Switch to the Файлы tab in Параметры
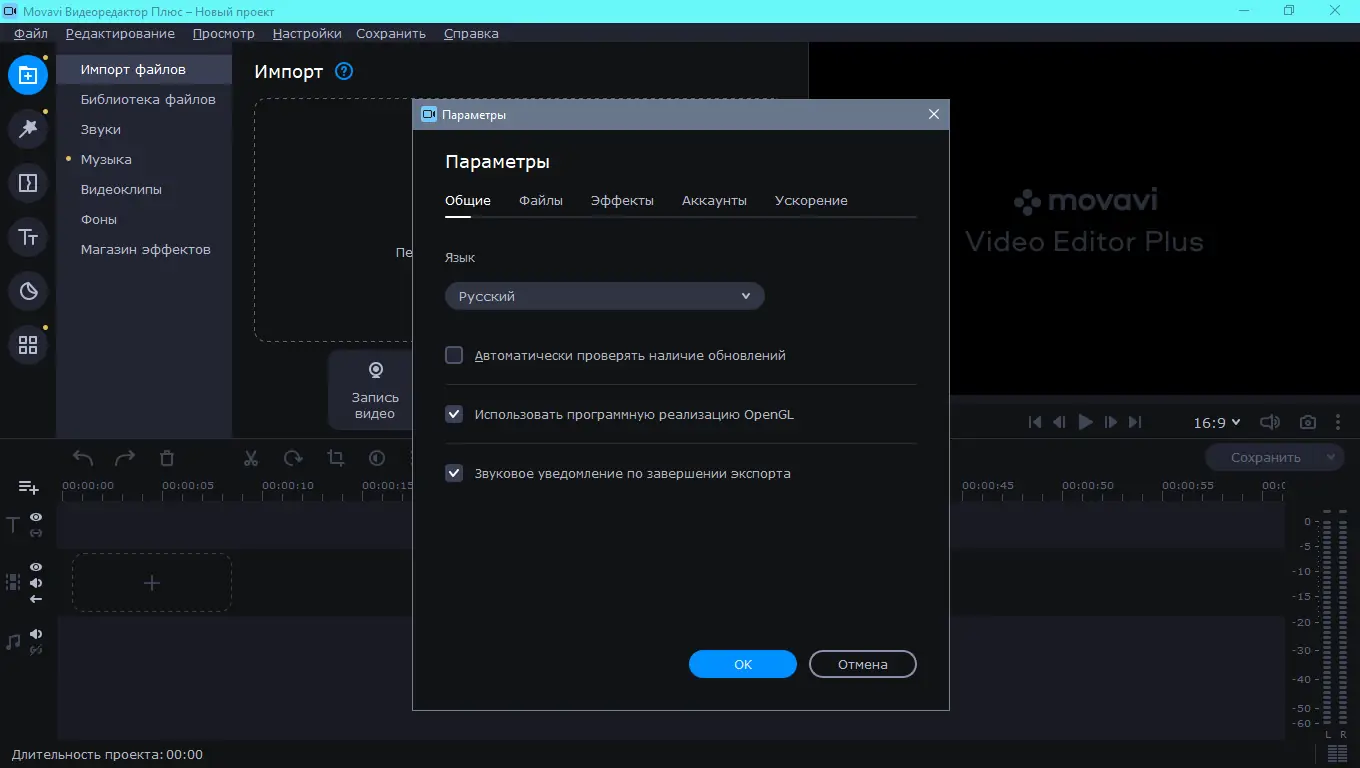 click(540, 200)
